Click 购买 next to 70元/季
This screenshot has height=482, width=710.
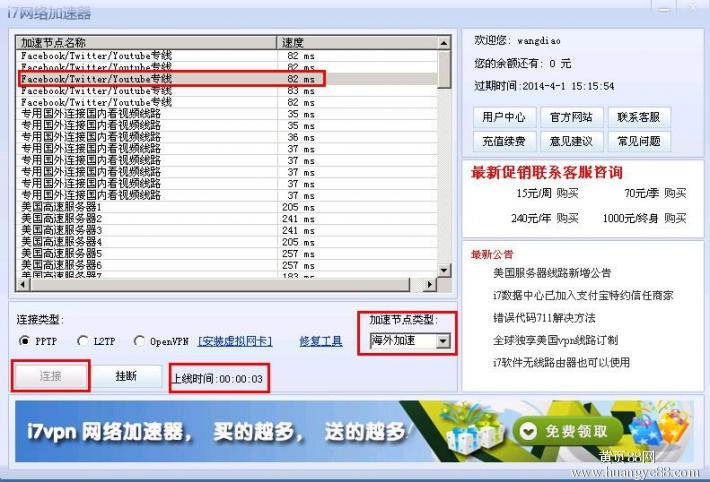coord(675,193)
